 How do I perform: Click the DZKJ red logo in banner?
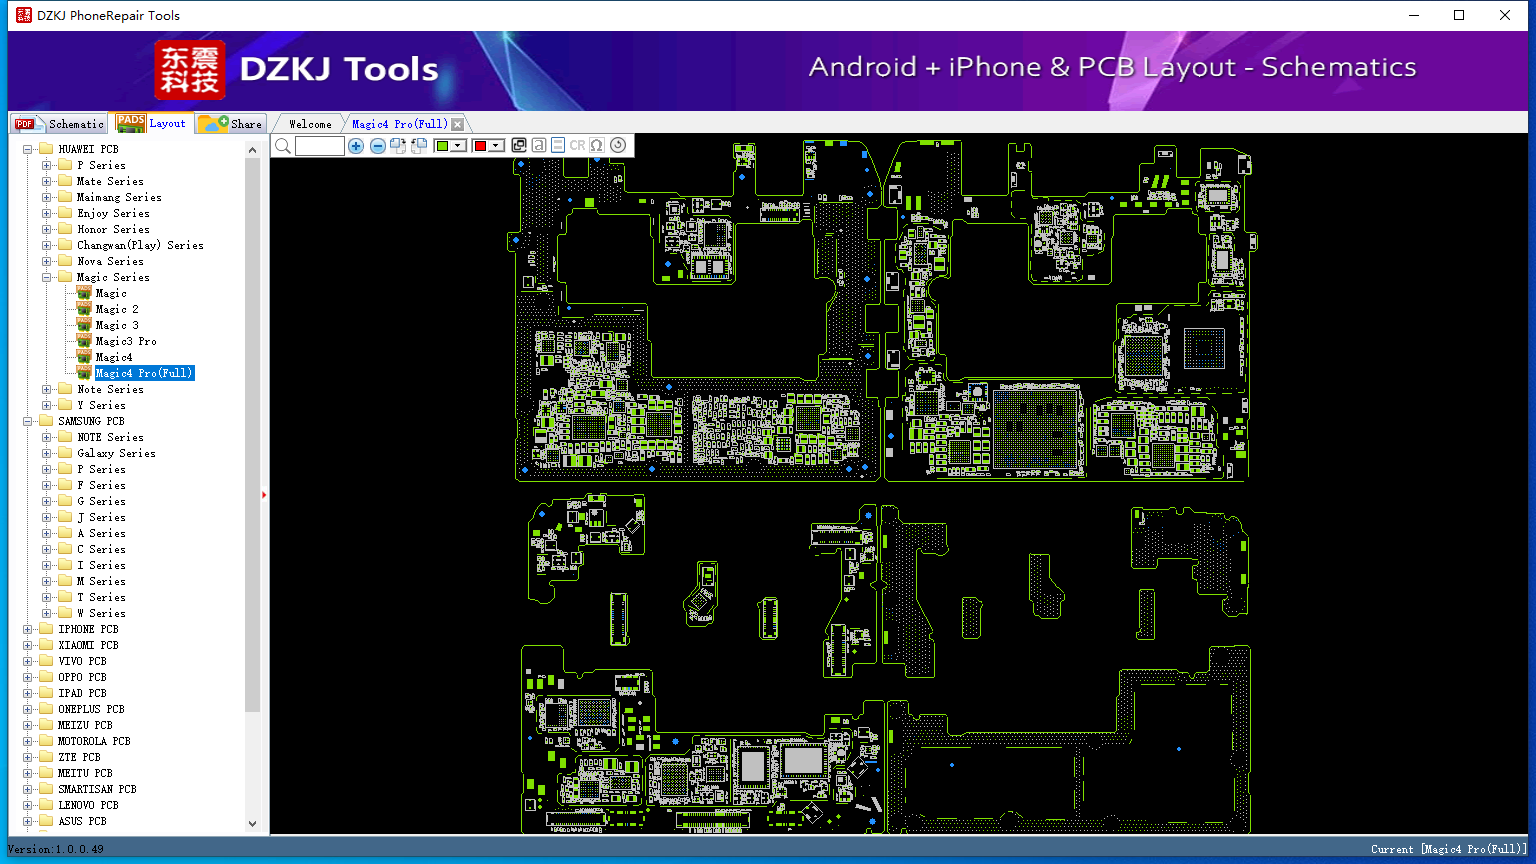190,70
